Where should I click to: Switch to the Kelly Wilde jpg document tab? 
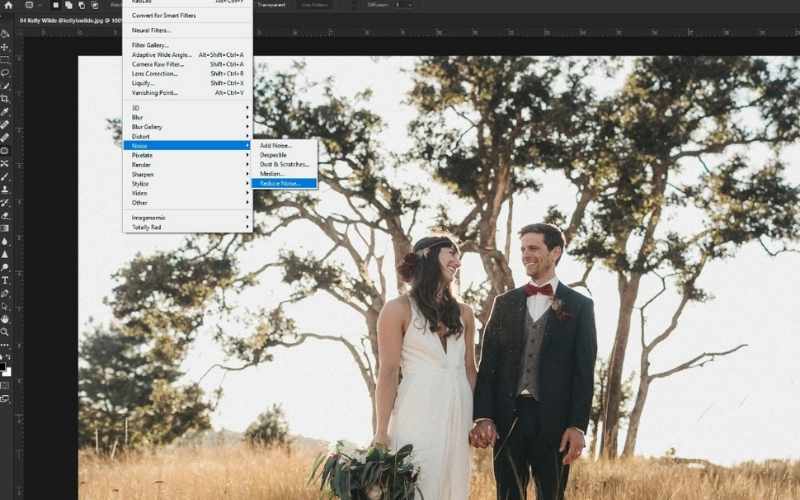coord(69,21)
